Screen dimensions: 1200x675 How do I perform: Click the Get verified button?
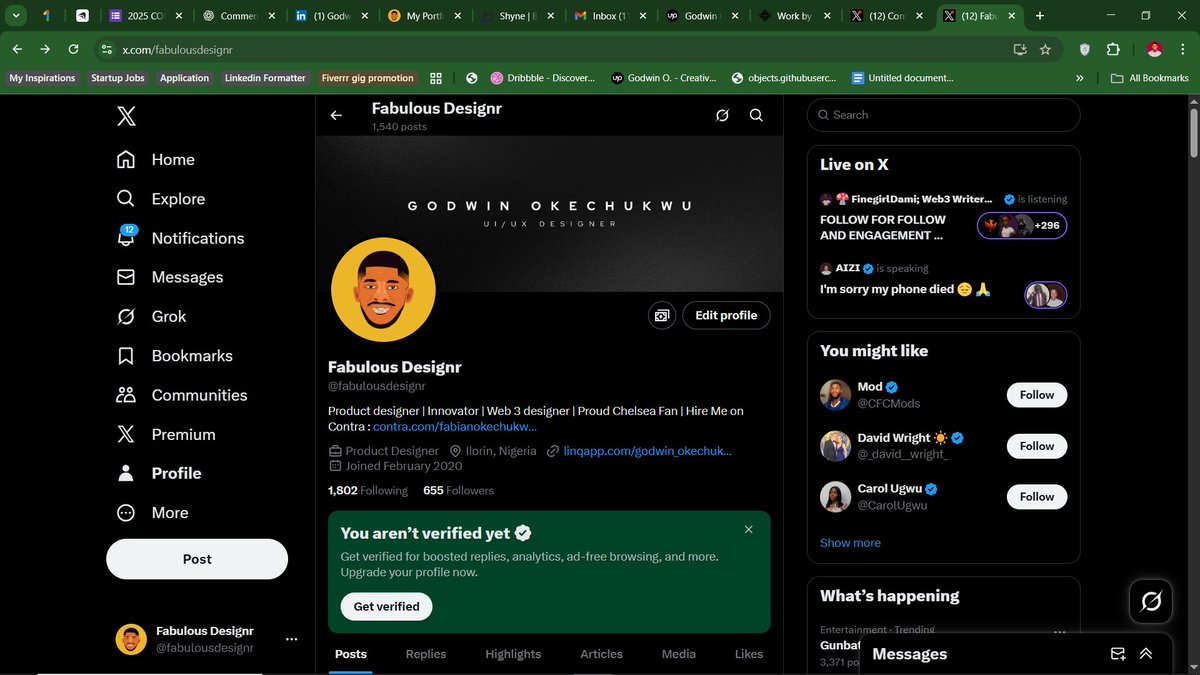(387, 606)
